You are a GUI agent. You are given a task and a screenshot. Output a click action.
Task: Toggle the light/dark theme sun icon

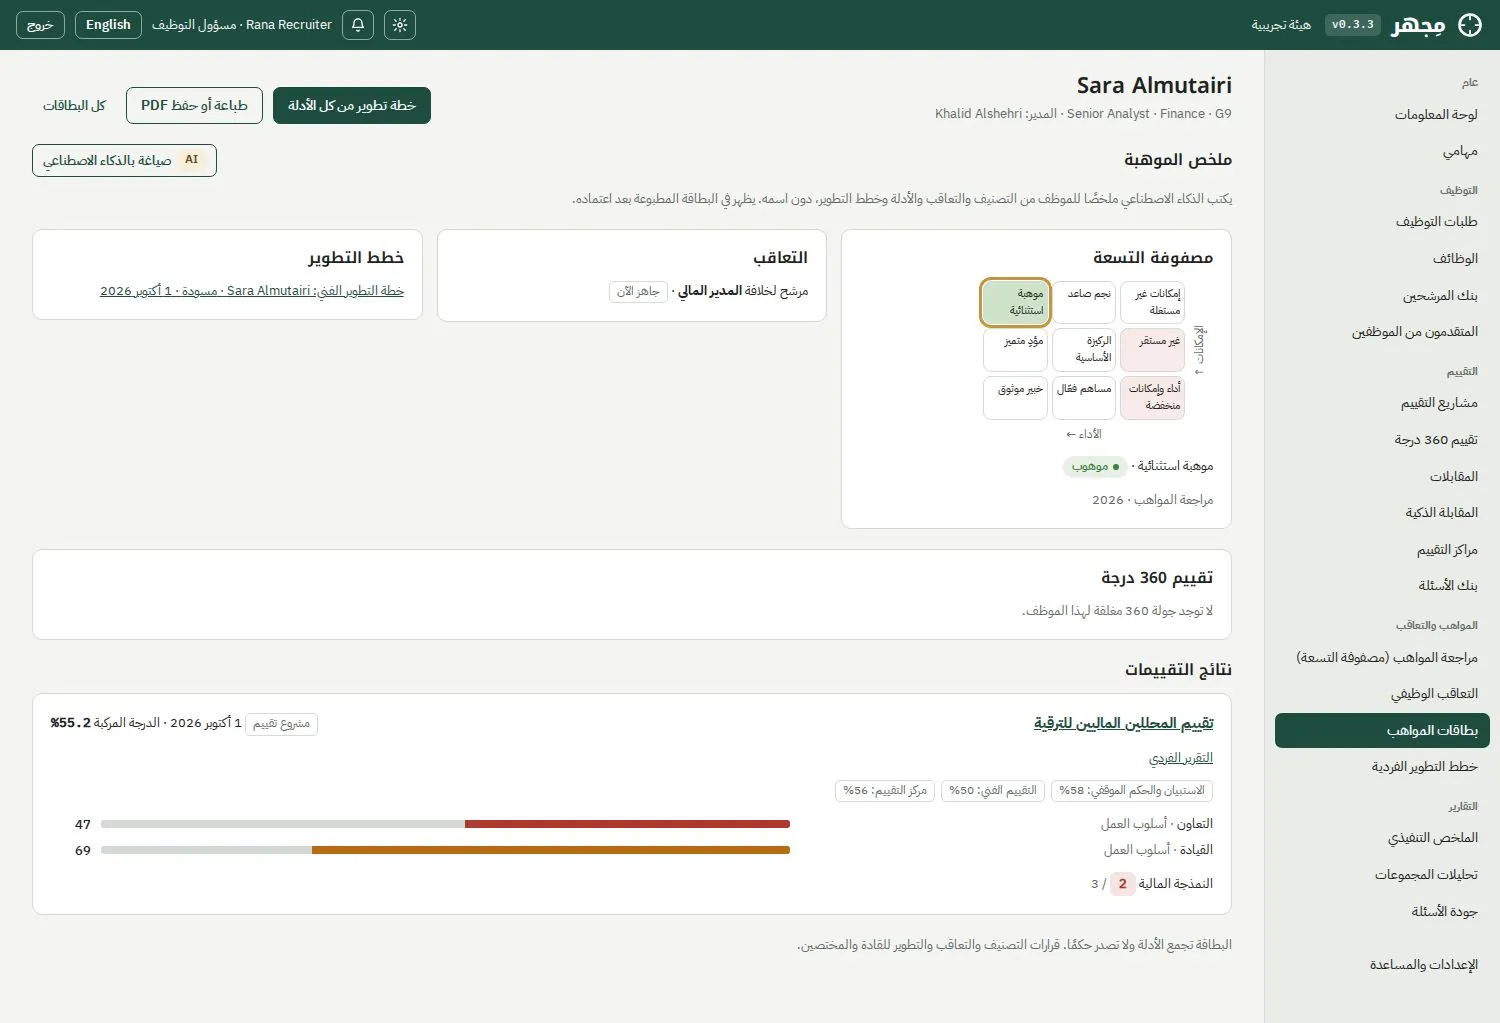coord(400,25)
